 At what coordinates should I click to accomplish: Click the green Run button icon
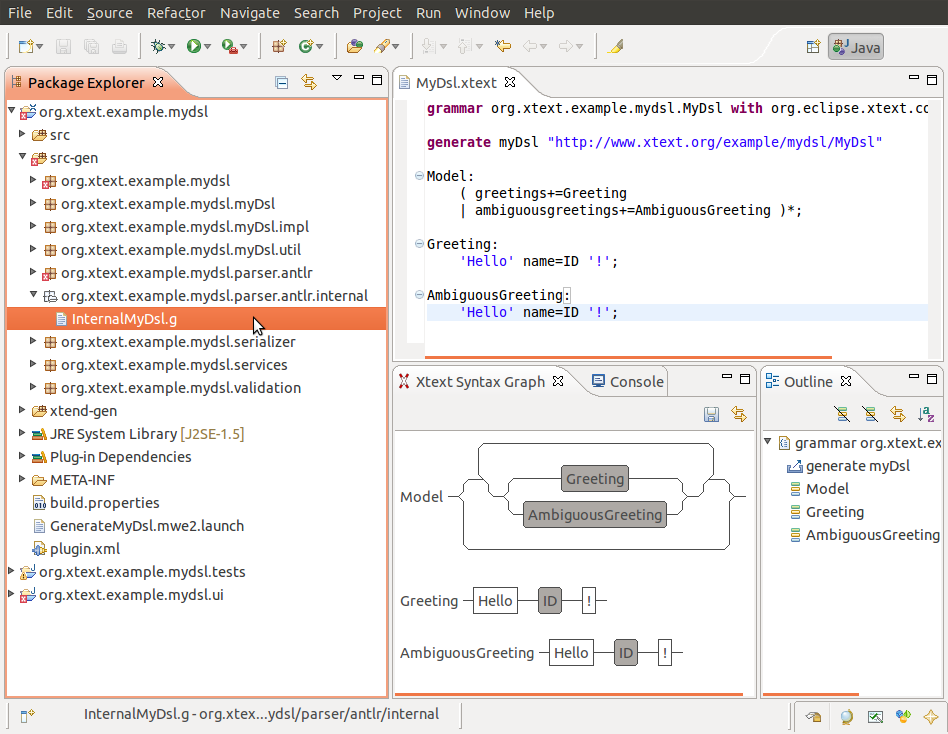coord(193,46)
